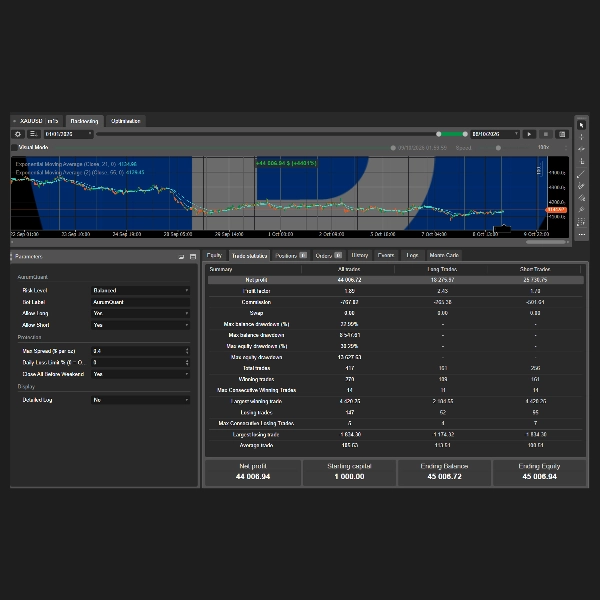Open the Close All Before Weekend dropdown
The width and height of the screenshot is (600, 600).
pos(140,374)
